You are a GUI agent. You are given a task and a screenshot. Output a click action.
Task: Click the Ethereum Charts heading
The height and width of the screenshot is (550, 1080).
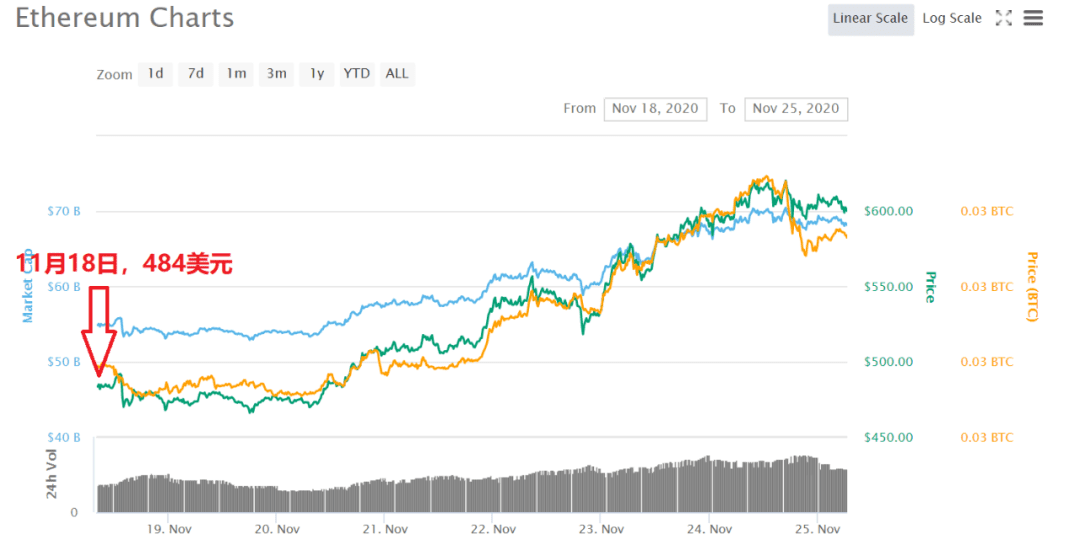(125, 18)
